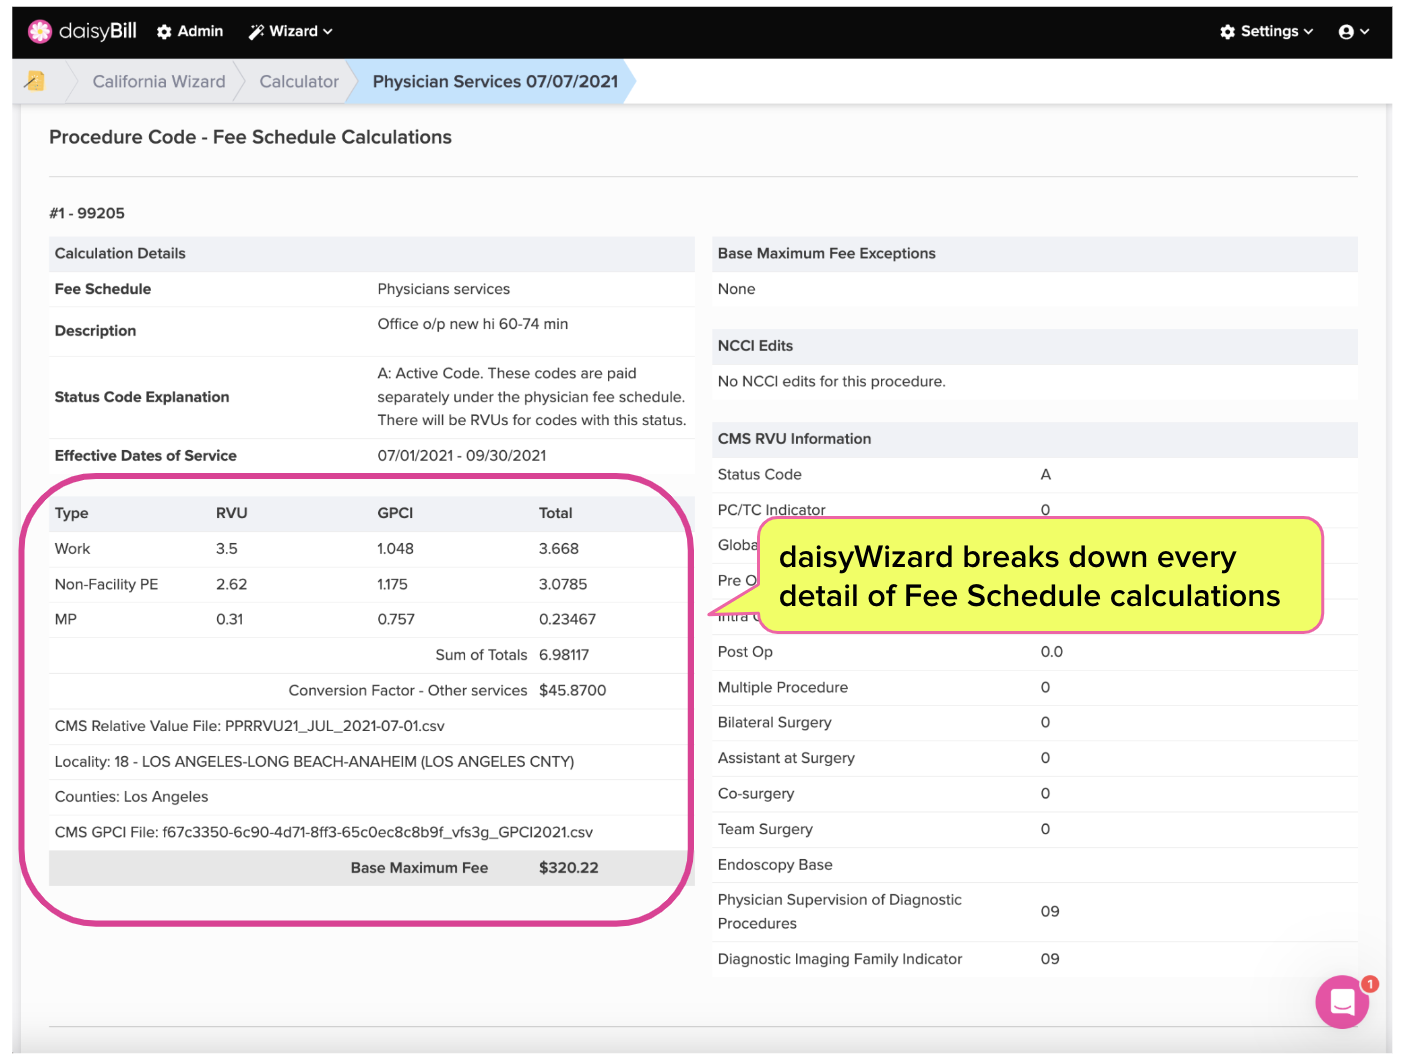This screenshot has height=1064, width=1406.
Task: Select the Endoscopy Base row label
Action: point(775,865)
